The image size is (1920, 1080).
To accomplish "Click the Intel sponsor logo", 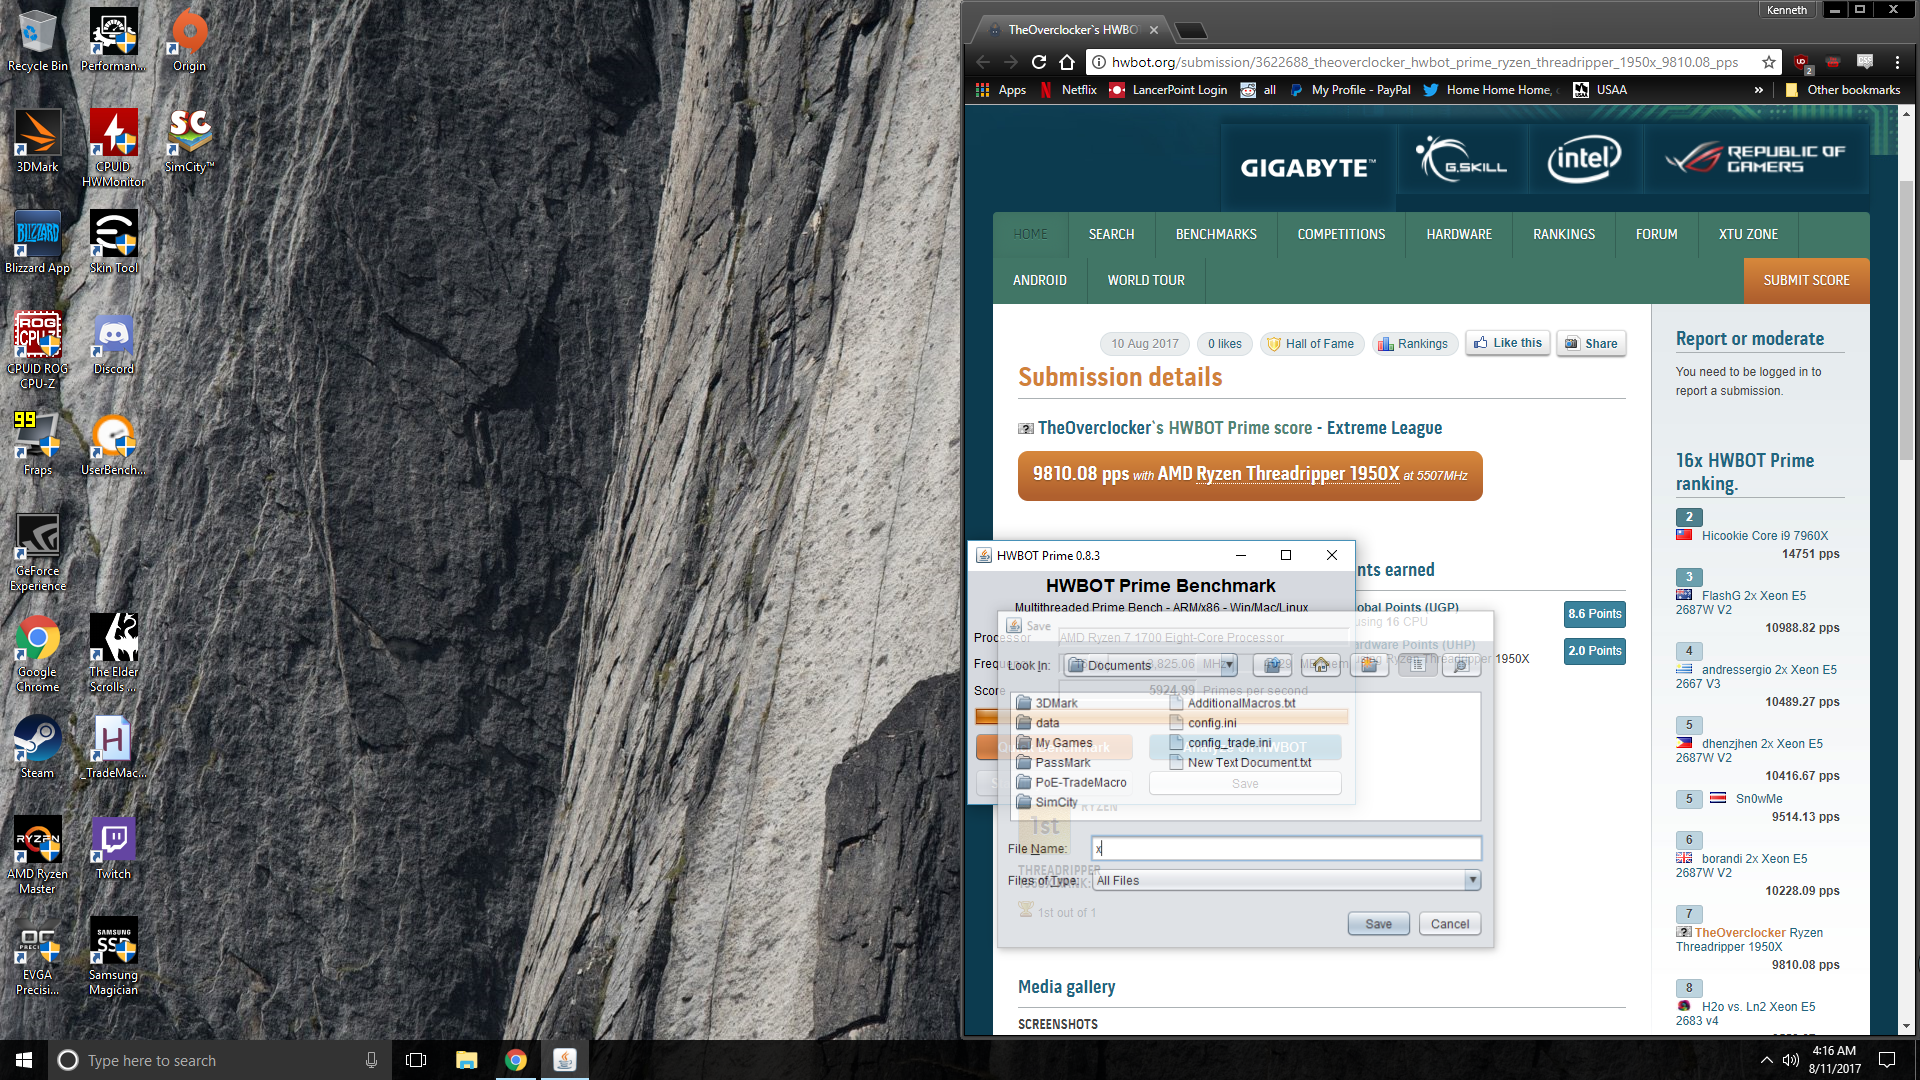I will [x=1584, y=160].
